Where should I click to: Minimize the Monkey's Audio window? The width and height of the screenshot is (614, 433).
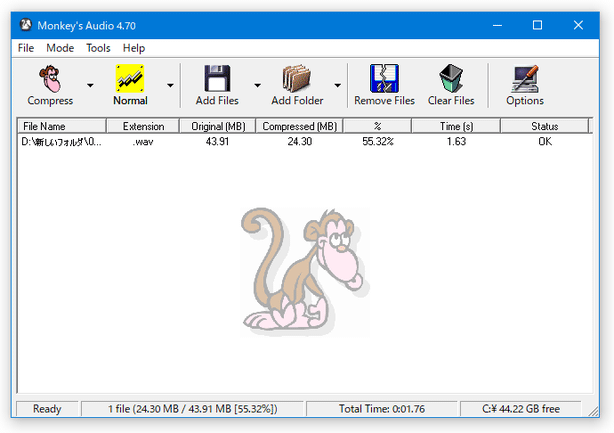497,25
